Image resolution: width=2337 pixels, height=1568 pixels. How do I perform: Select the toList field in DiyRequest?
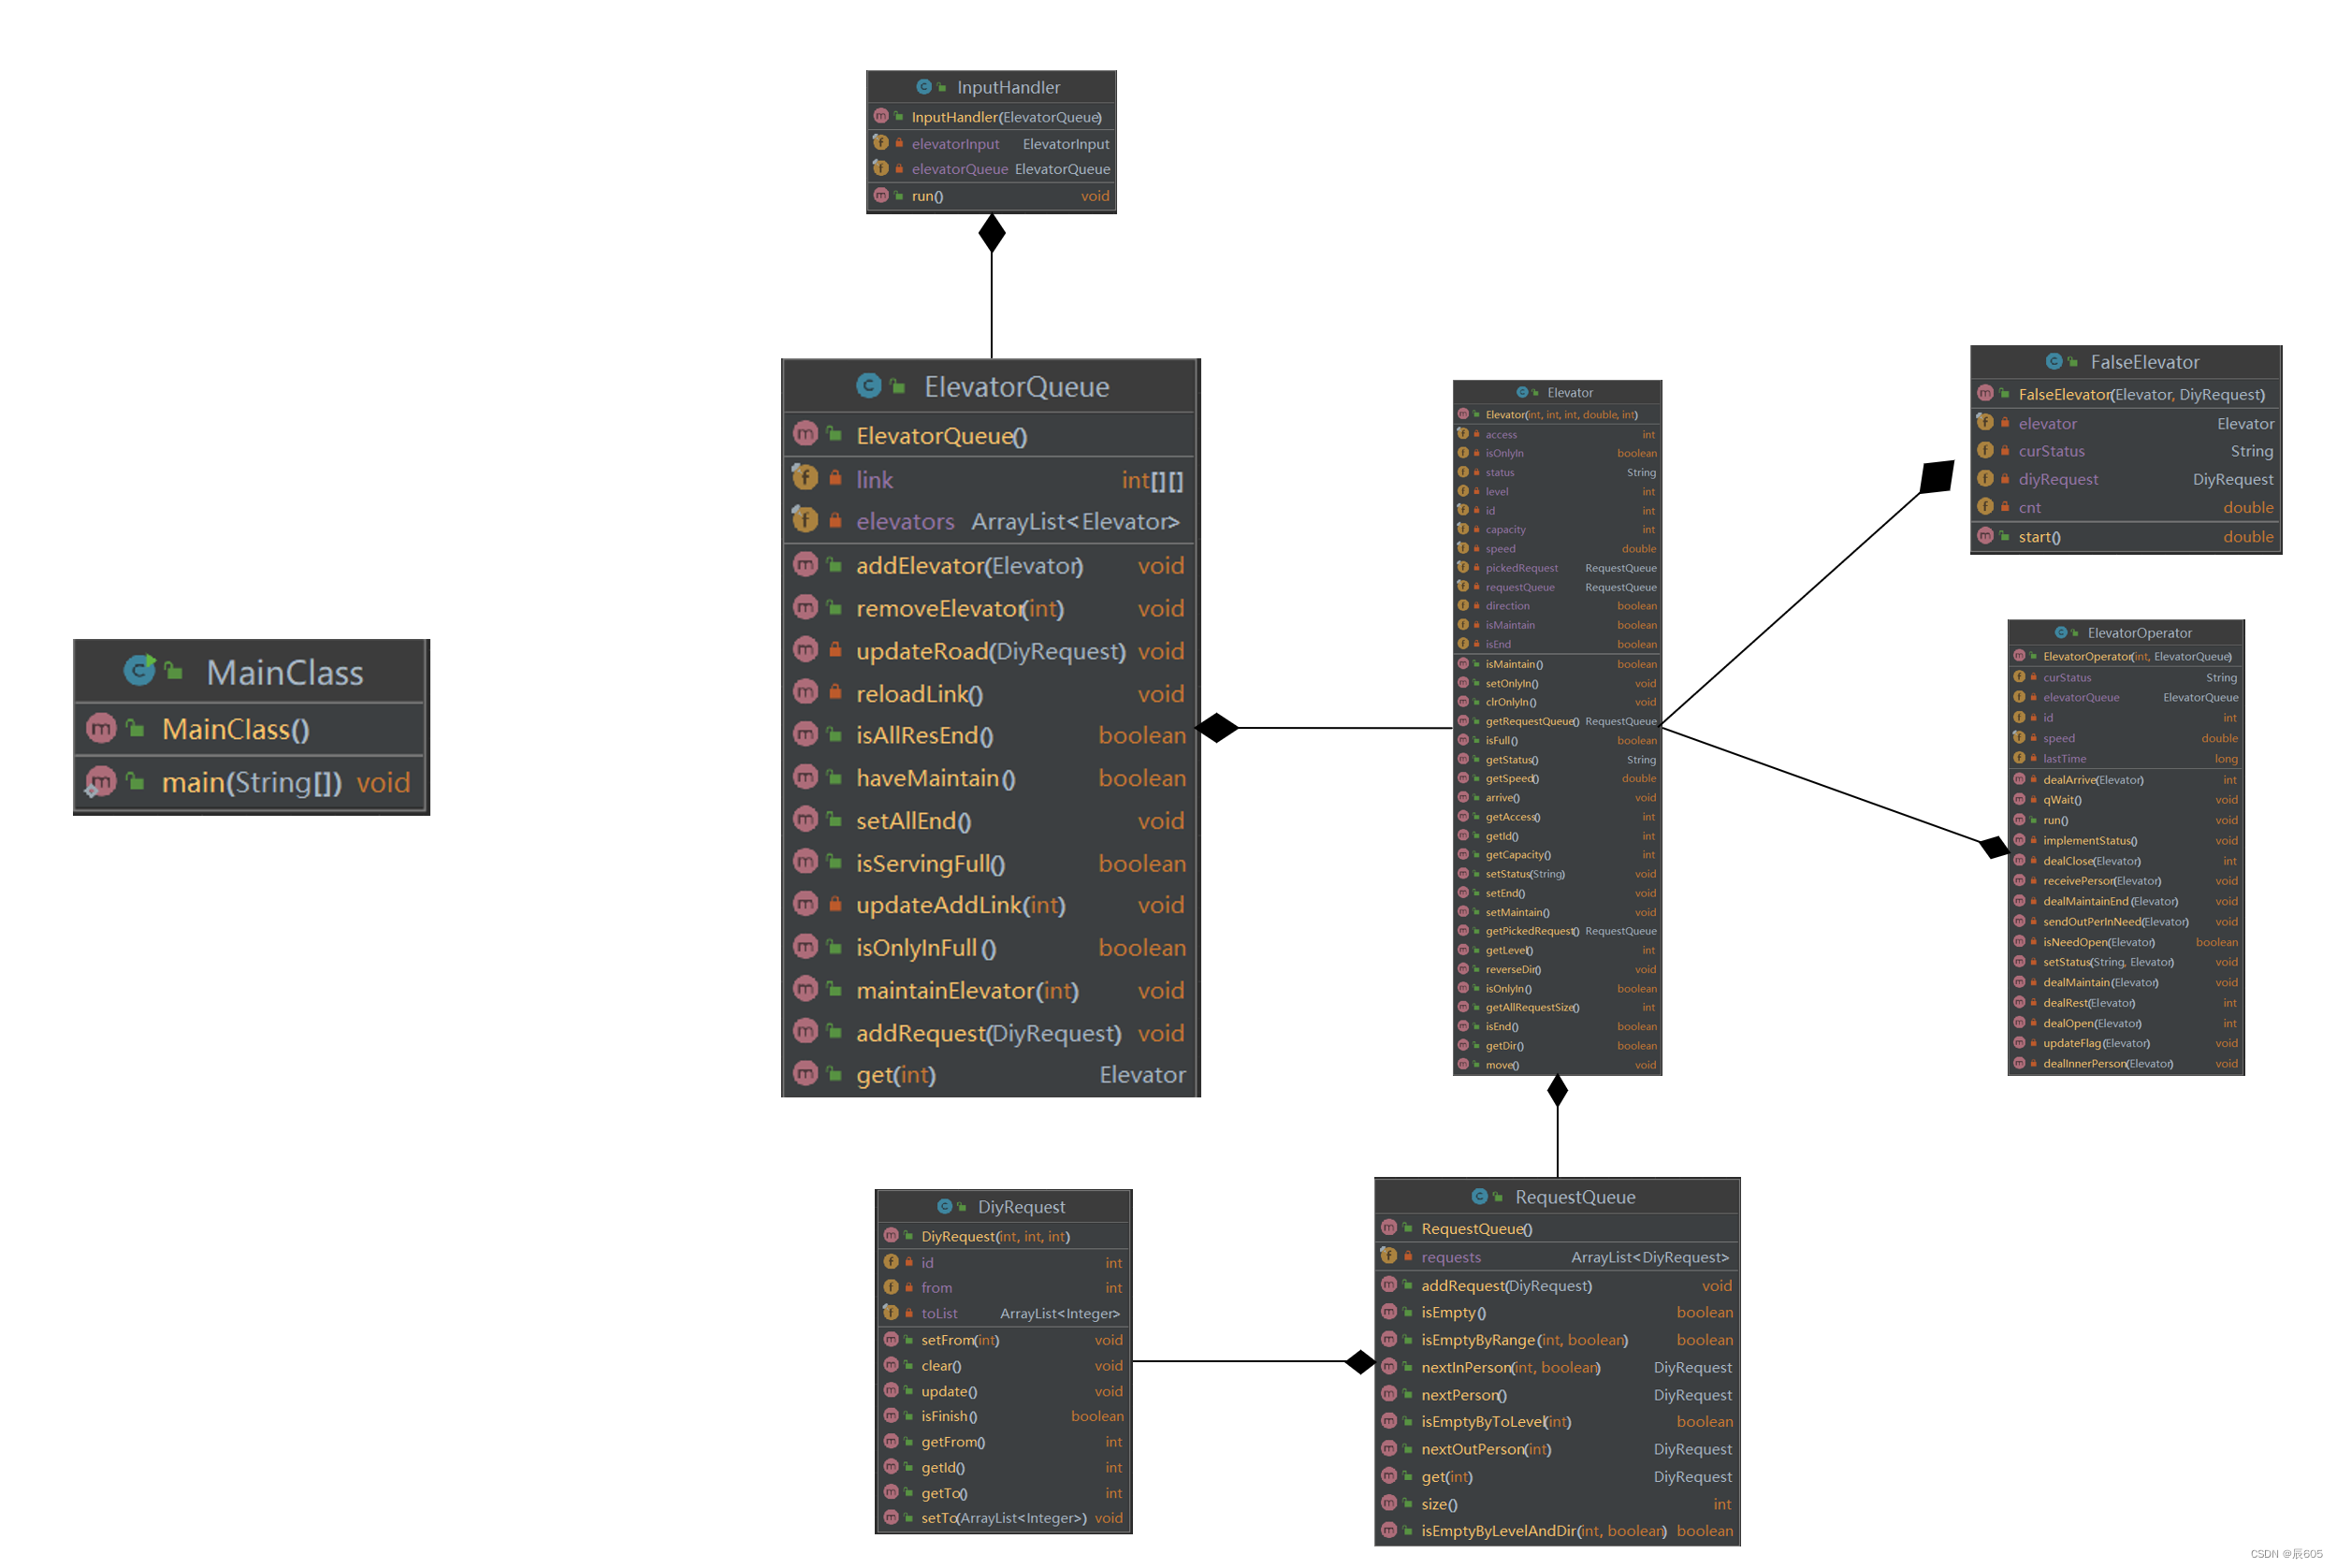[939, 1314]
